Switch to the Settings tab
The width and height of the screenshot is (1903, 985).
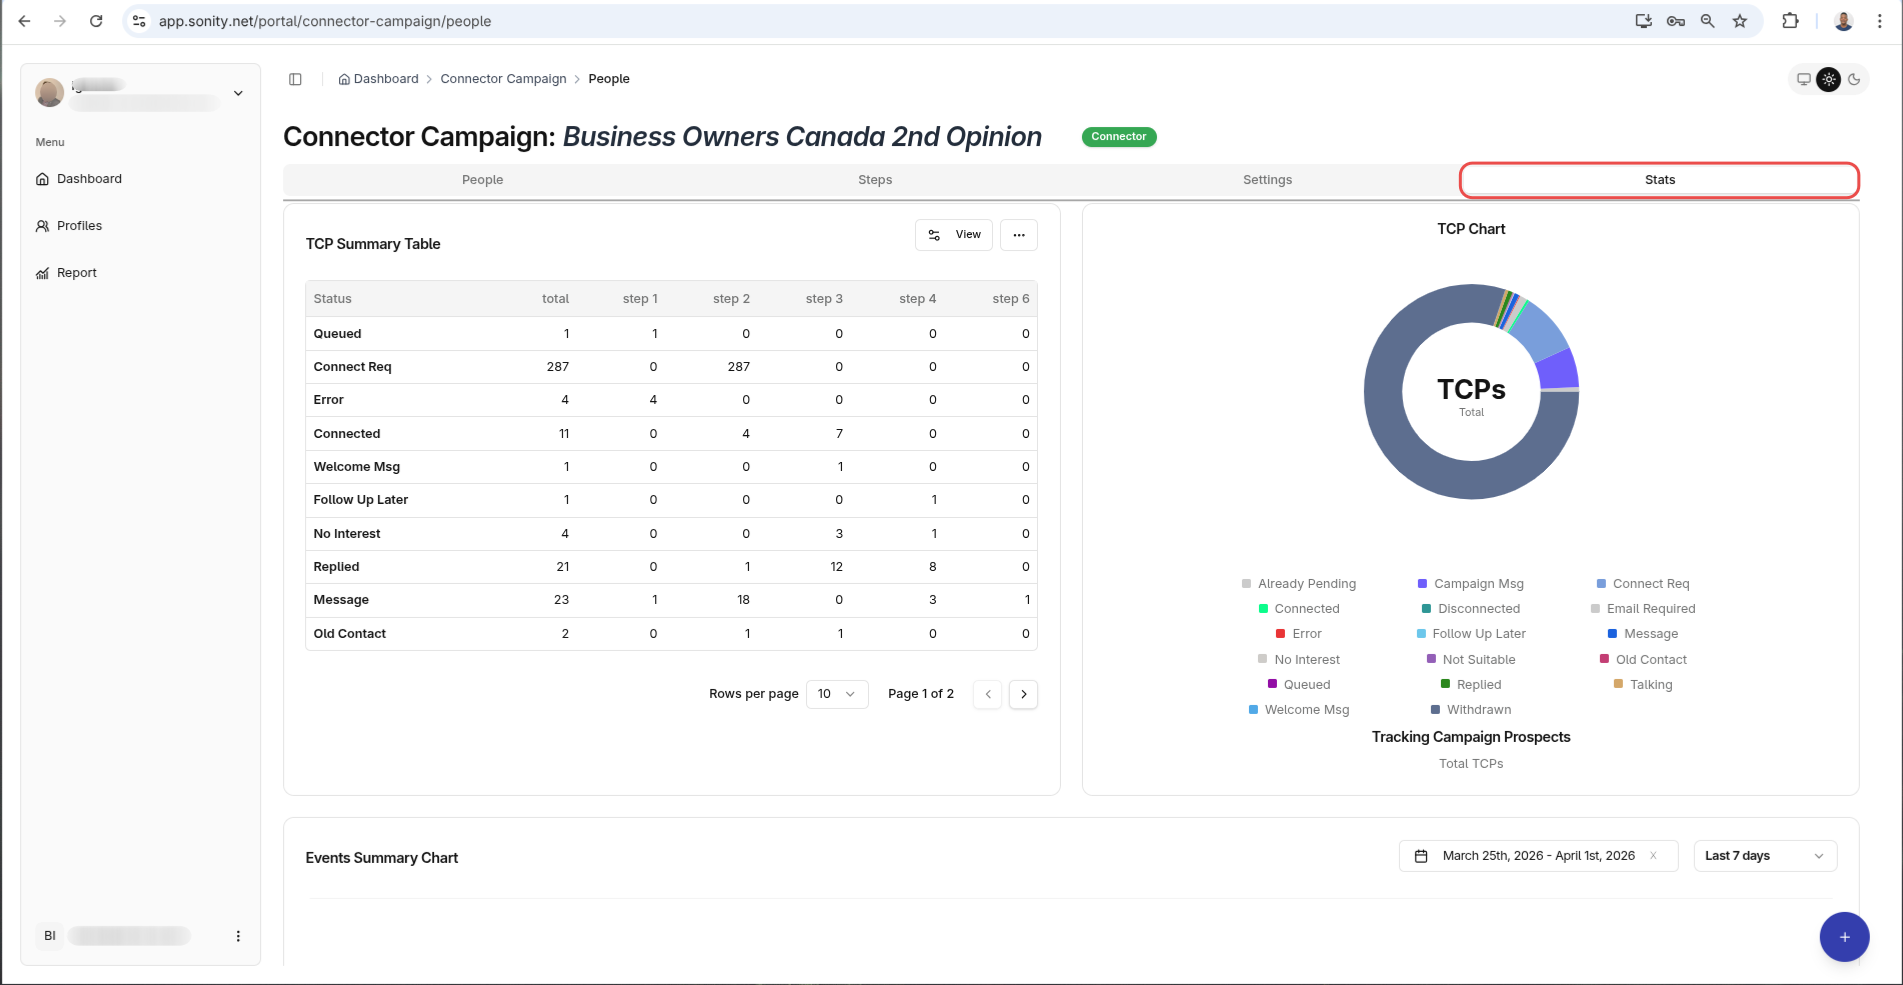coord(1267,180)
